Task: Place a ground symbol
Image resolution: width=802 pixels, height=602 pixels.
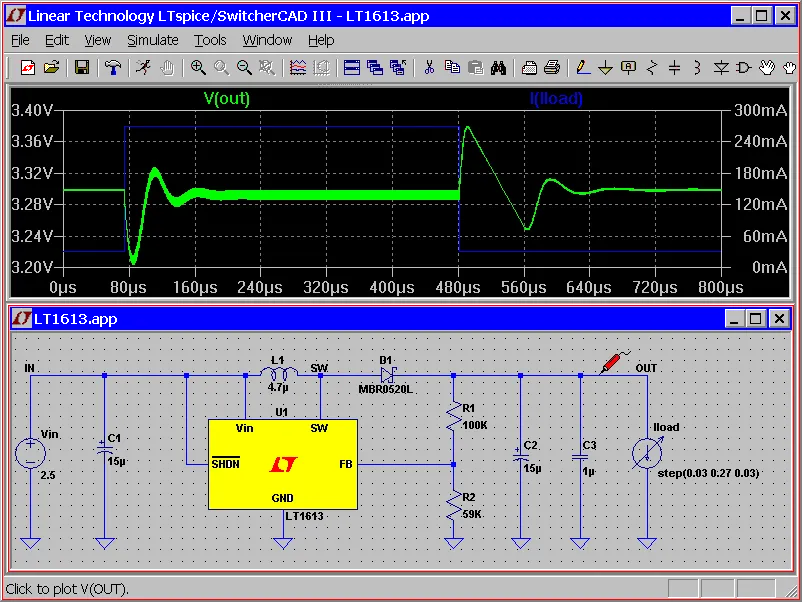Action: [x=605, y=67]
